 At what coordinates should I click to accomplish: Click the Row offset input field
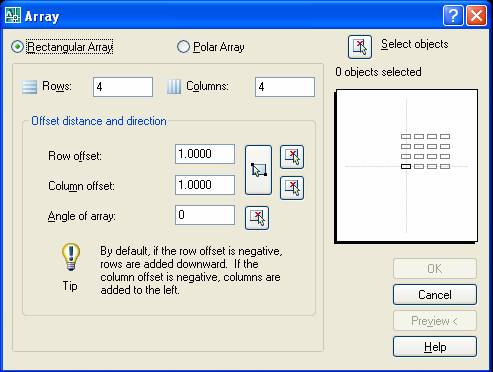205,154
